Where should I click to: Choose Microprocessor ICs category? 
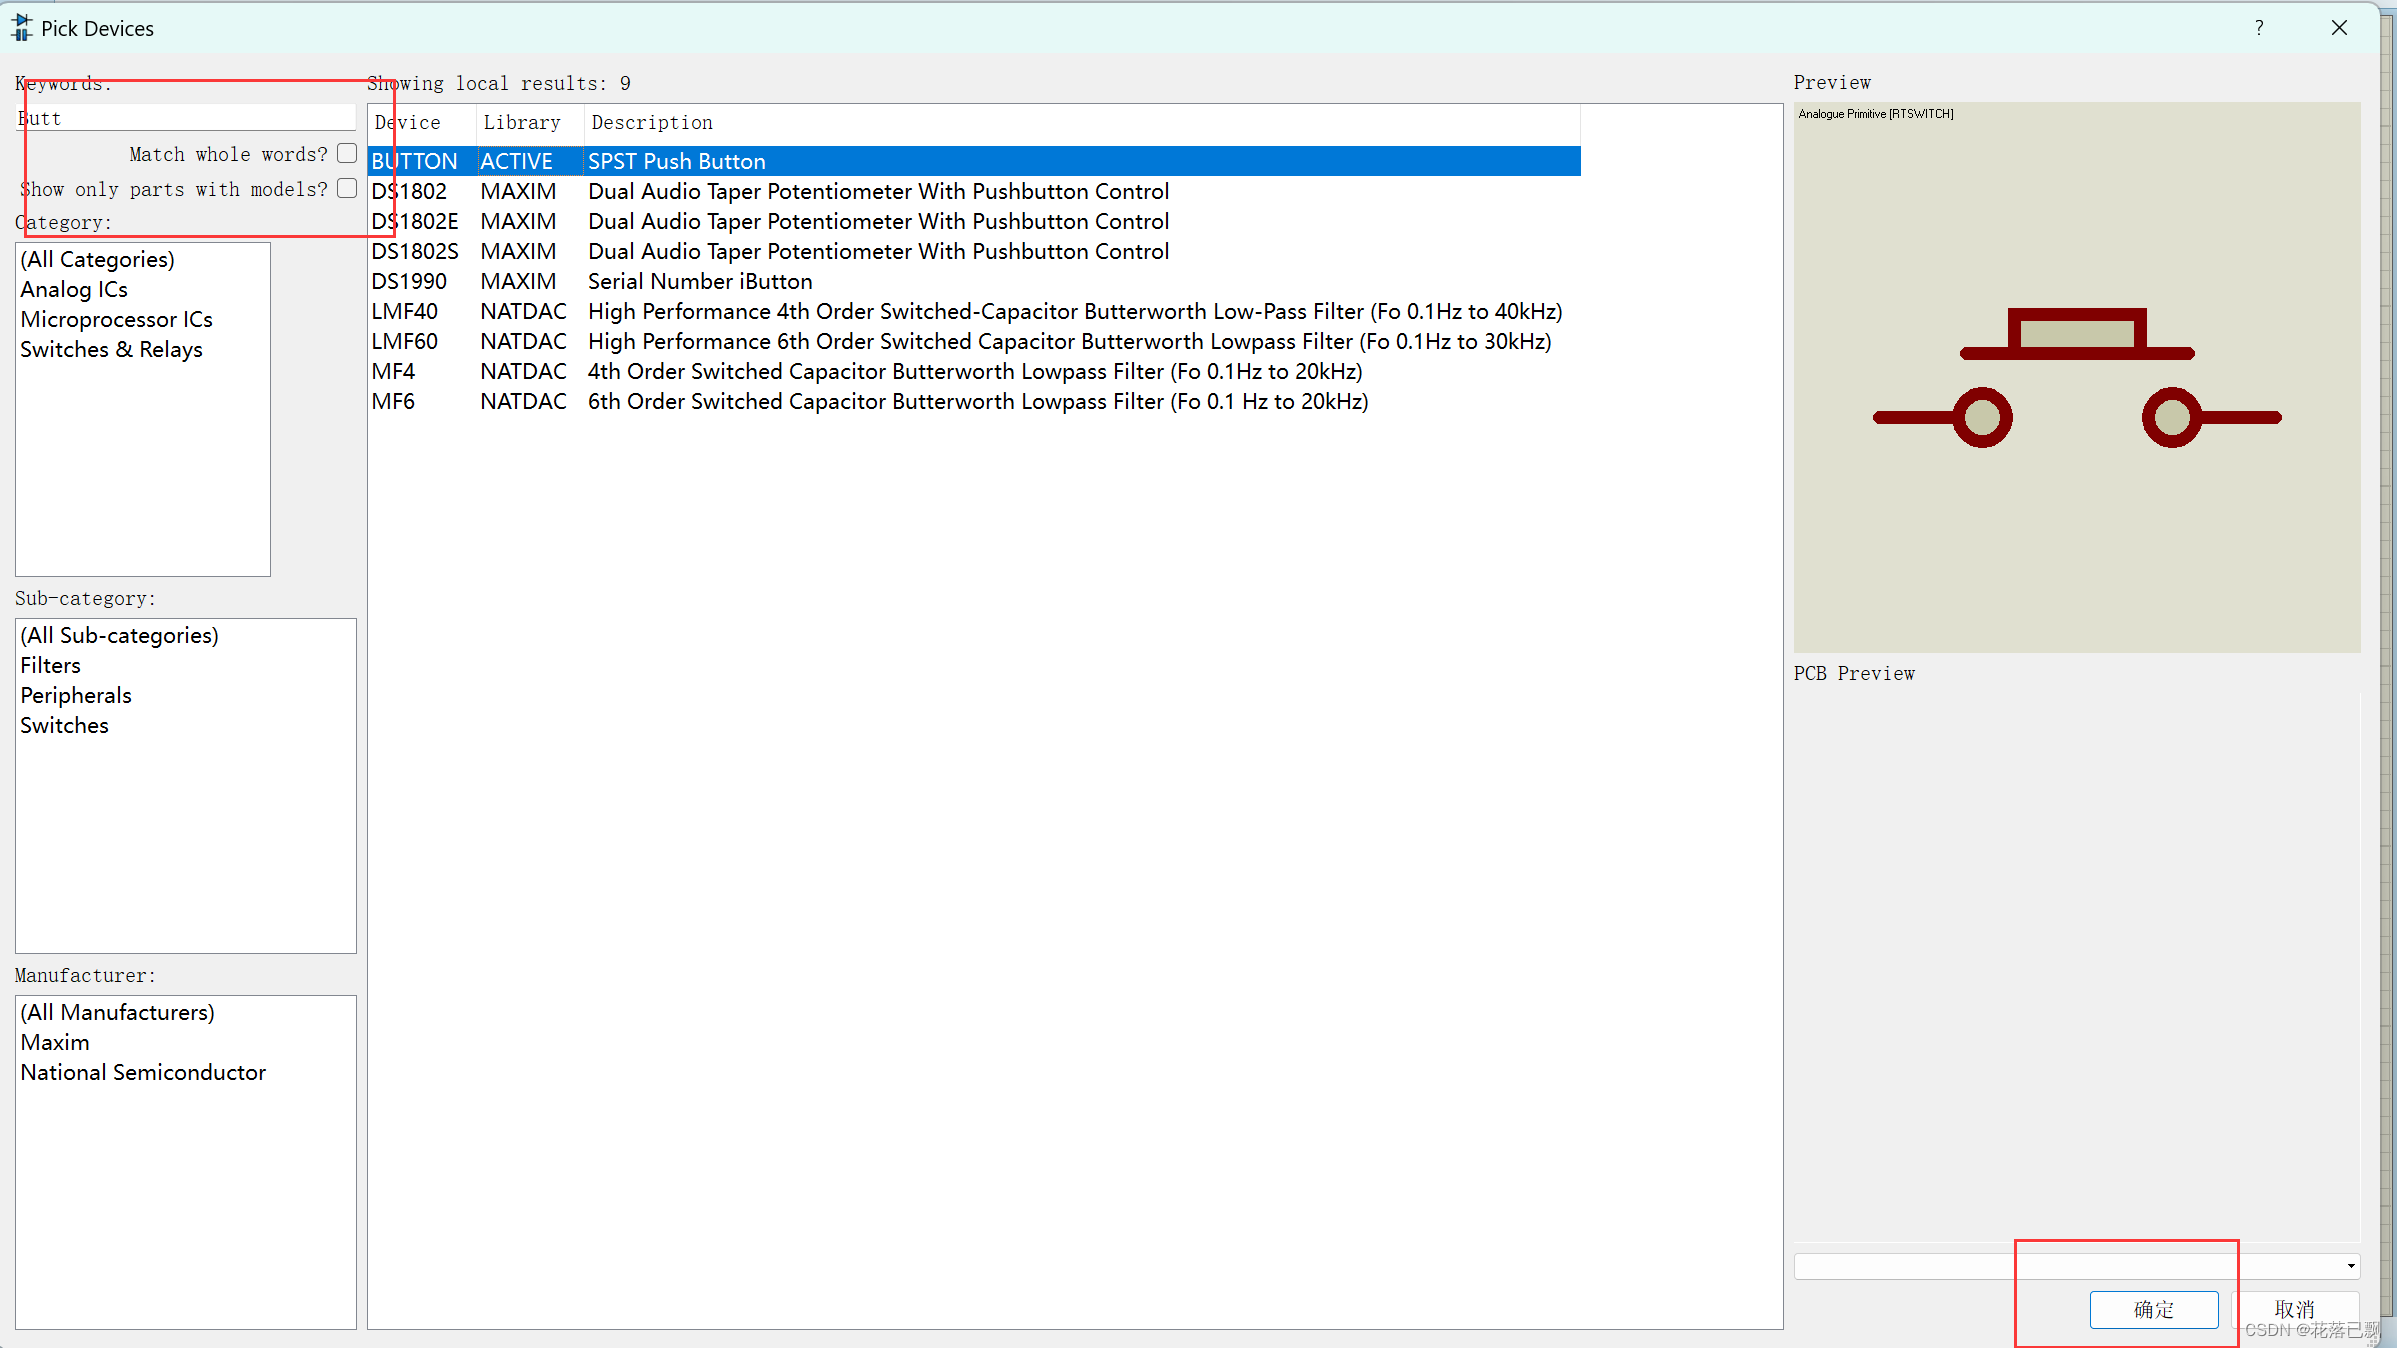(116, 319)
